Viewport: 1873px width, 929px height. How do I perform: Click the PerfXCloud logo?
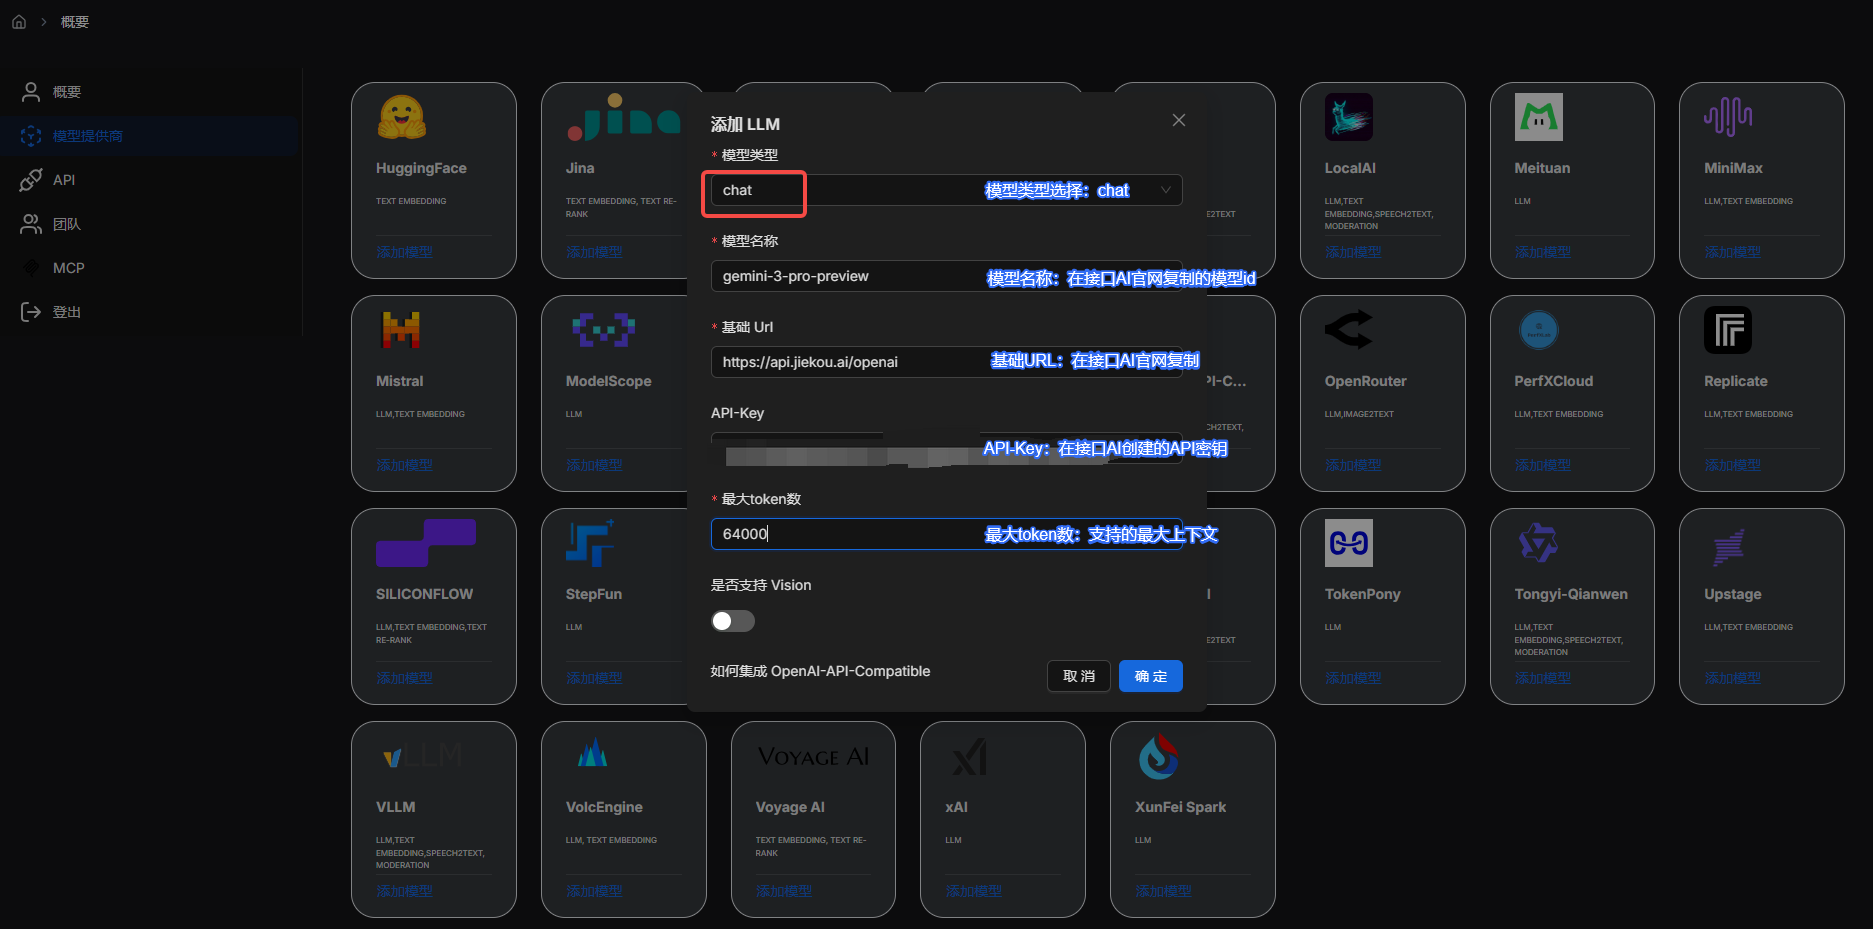(x=1539, y=330)
